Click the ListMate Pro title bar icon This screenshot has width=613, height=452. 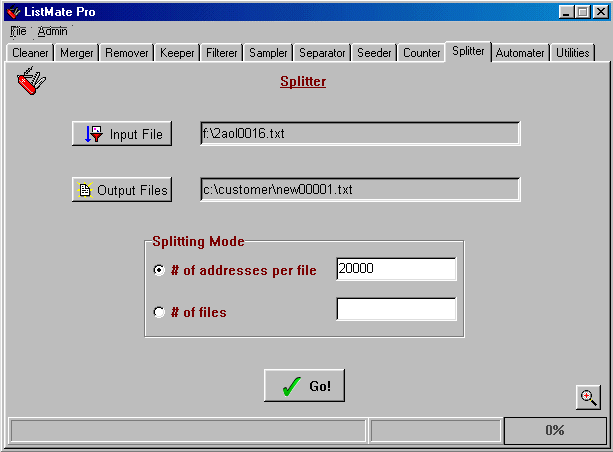tap(13, 12)
